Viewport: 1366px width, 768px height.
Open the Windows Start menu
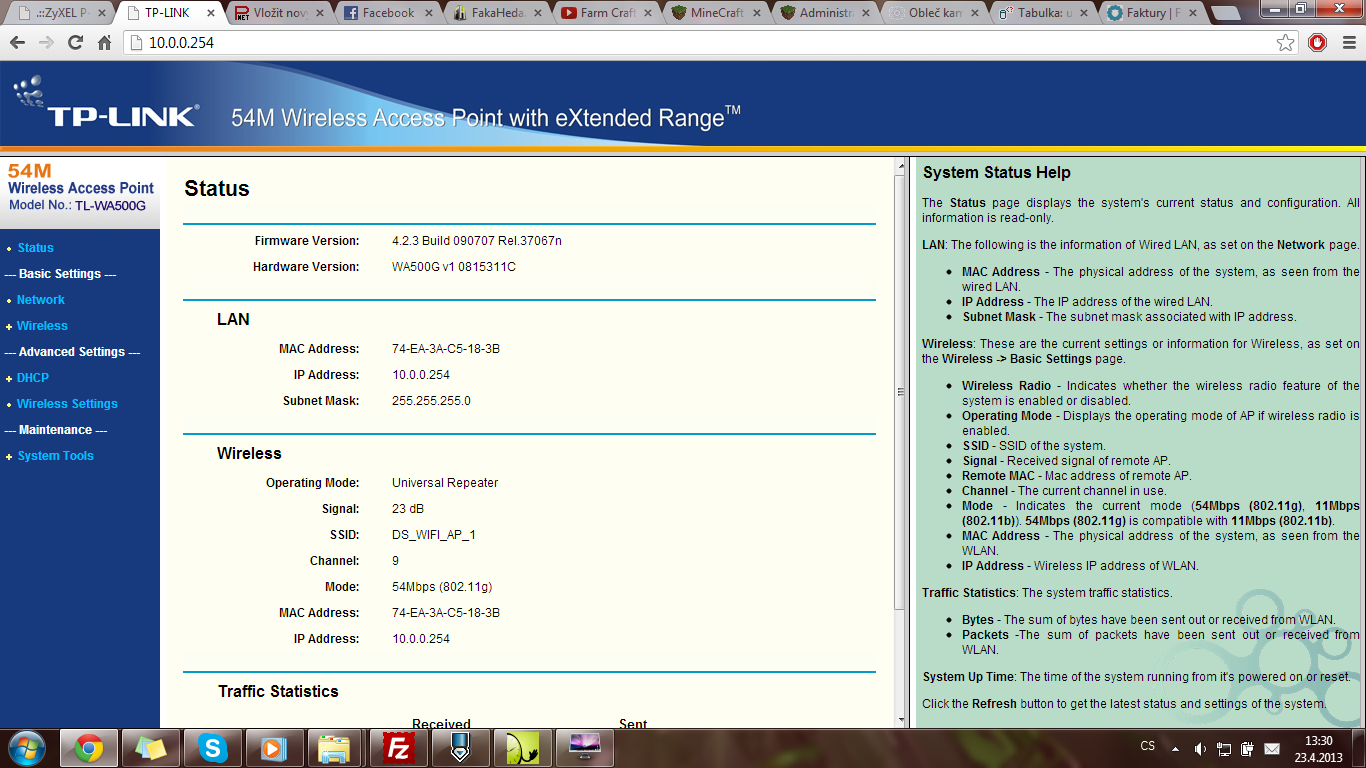[x=26, y=747]
